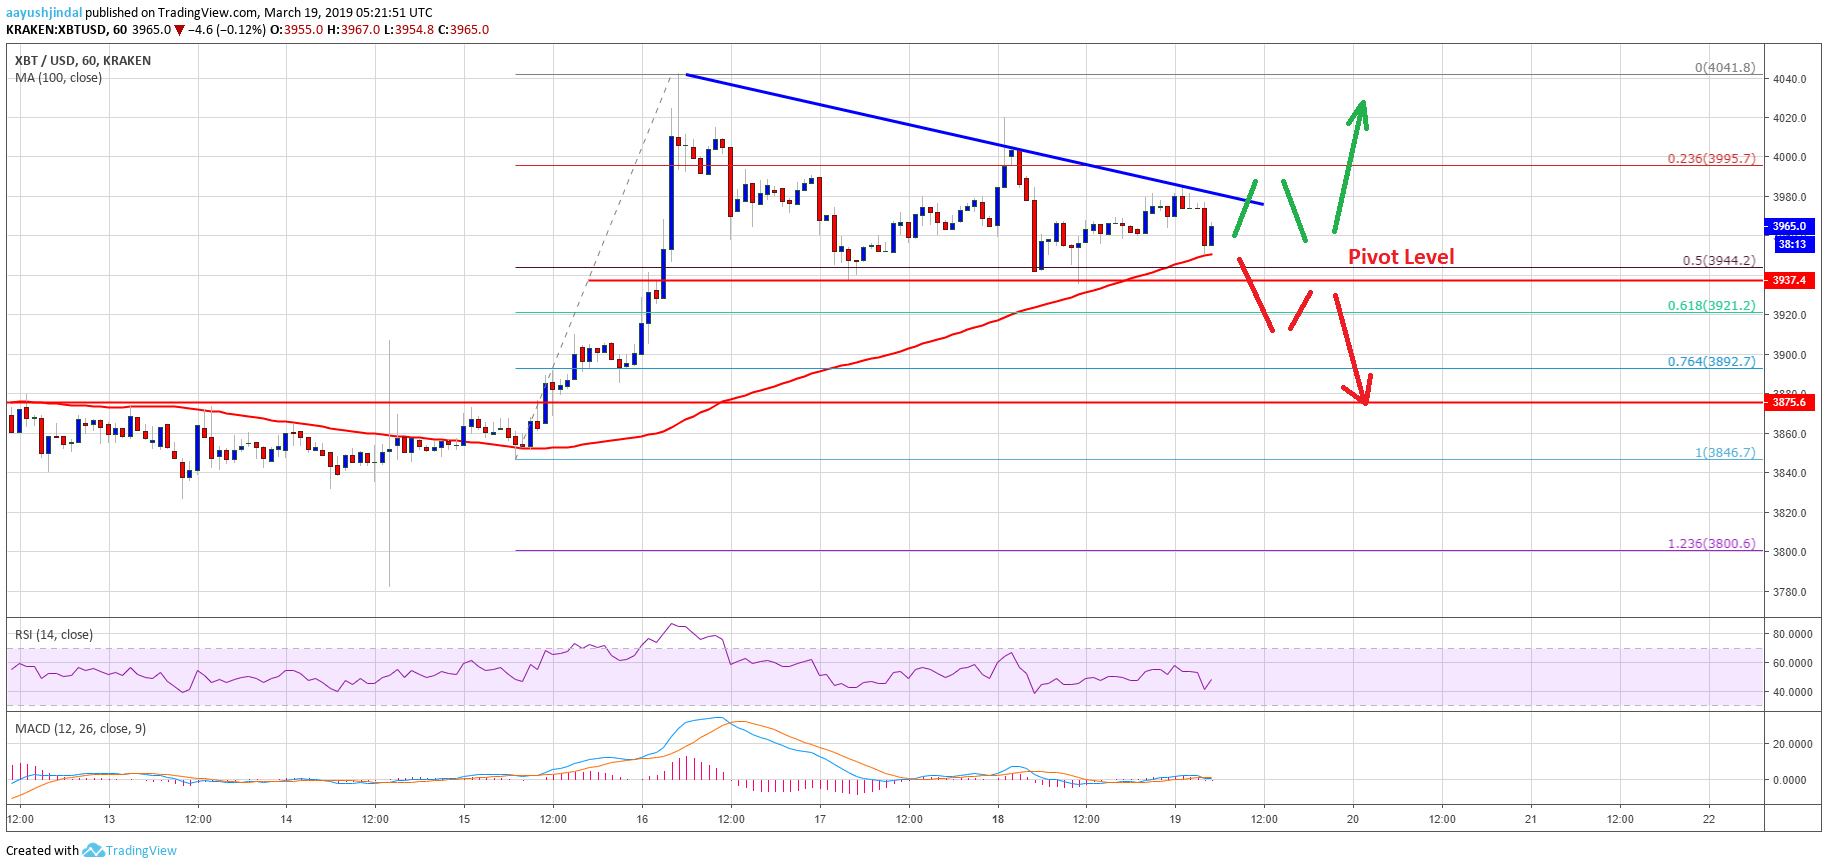Click the TradingView logo icon

click(x=93, y=850)
